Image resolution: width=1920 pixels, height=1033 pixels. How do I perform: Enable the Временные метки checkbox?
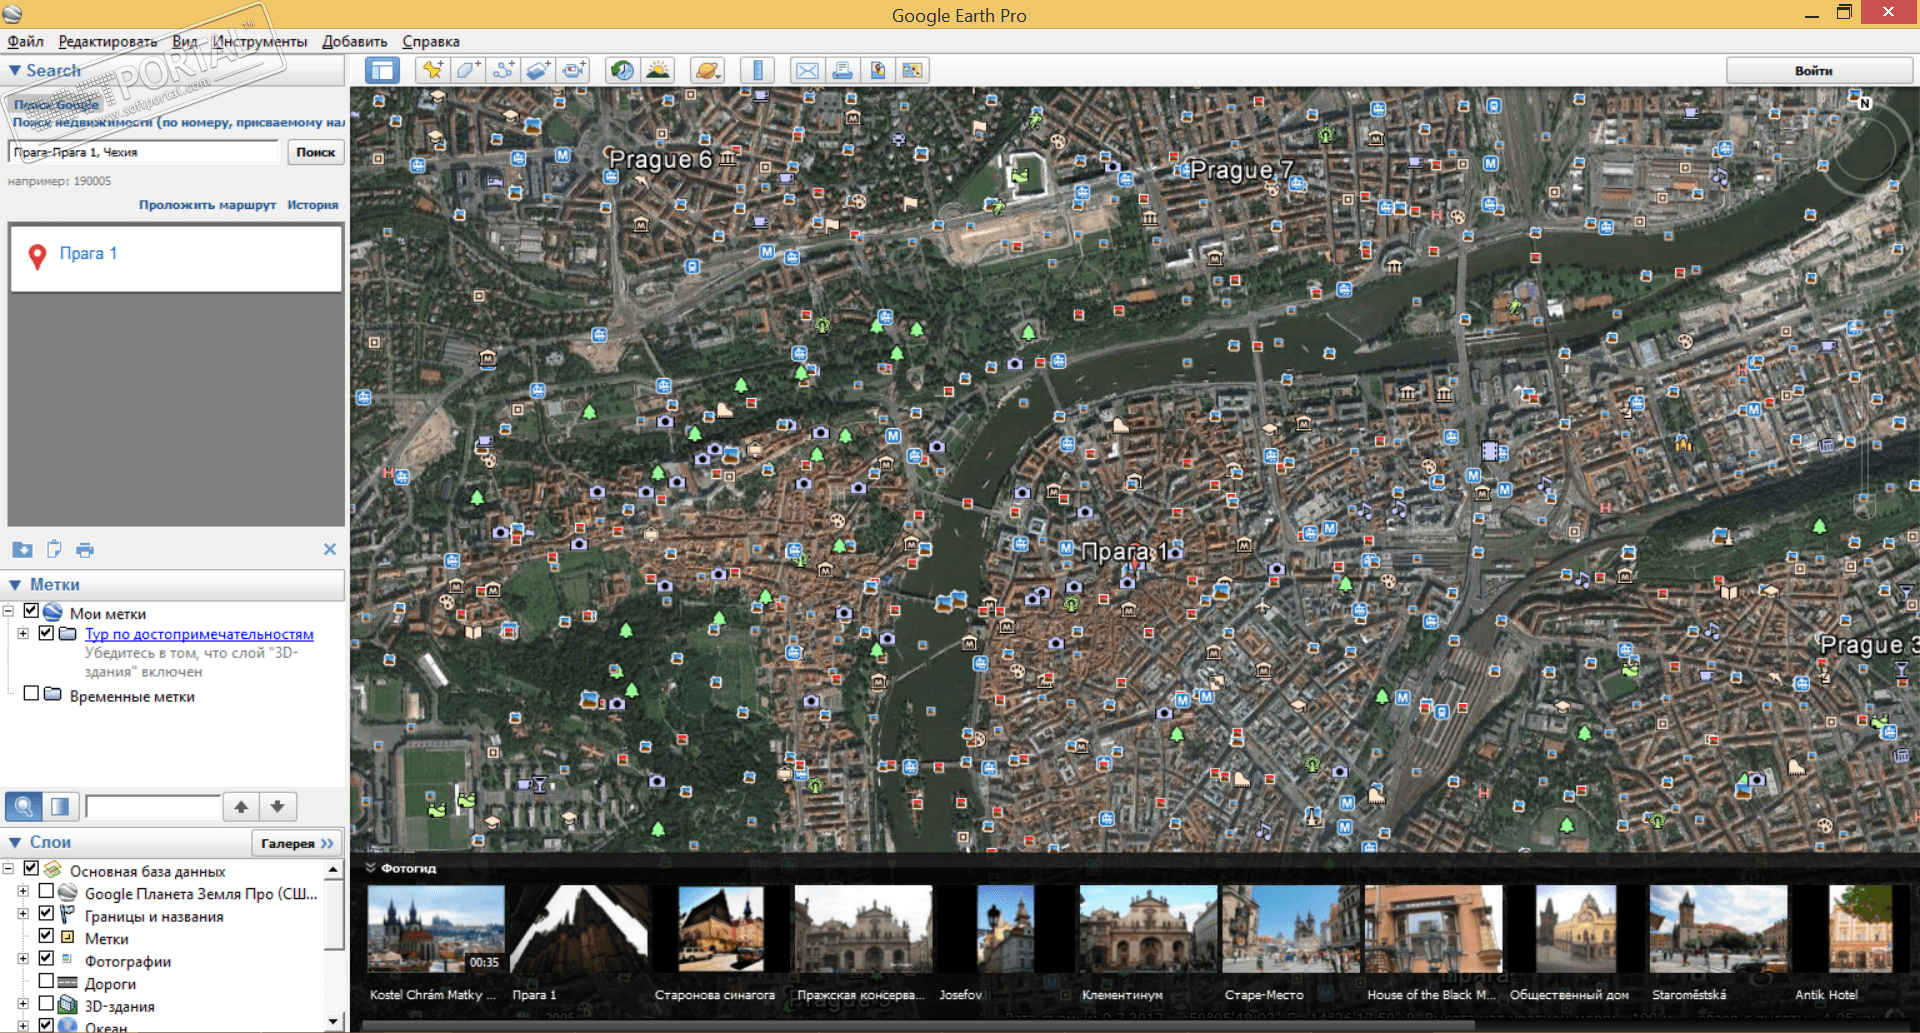[31, 693]
